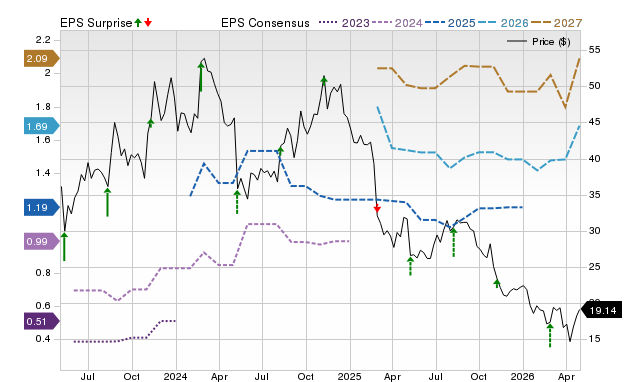Click the 2024 dashed lilac legend entry

(x=397, y=23)
